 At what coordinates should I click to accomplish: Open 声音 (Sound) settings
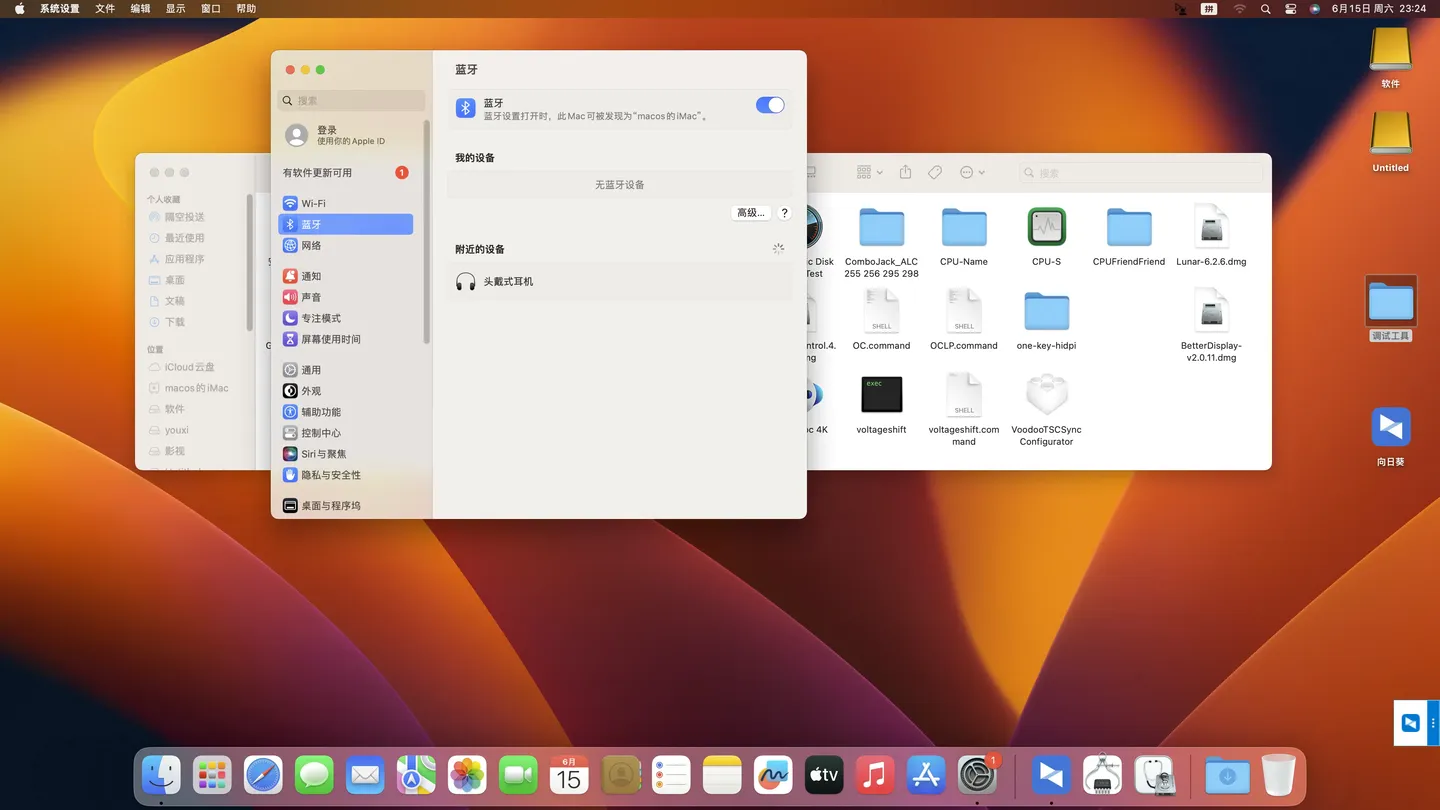click(x=310, y=297)
